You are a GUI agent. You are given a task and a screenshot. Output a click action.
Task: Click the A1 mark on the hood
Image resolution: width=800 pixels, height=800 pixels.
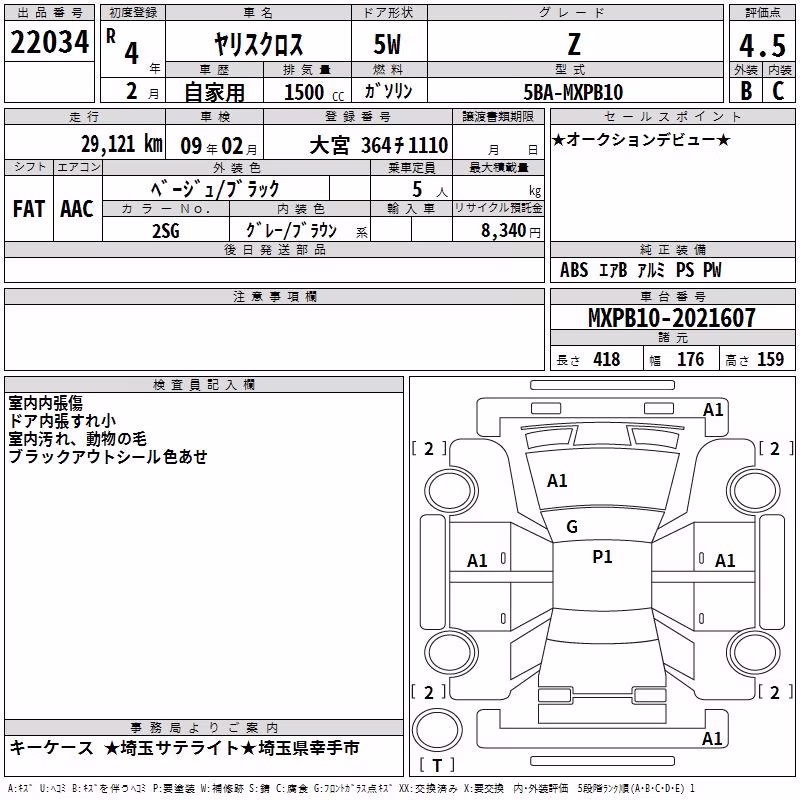557,481
